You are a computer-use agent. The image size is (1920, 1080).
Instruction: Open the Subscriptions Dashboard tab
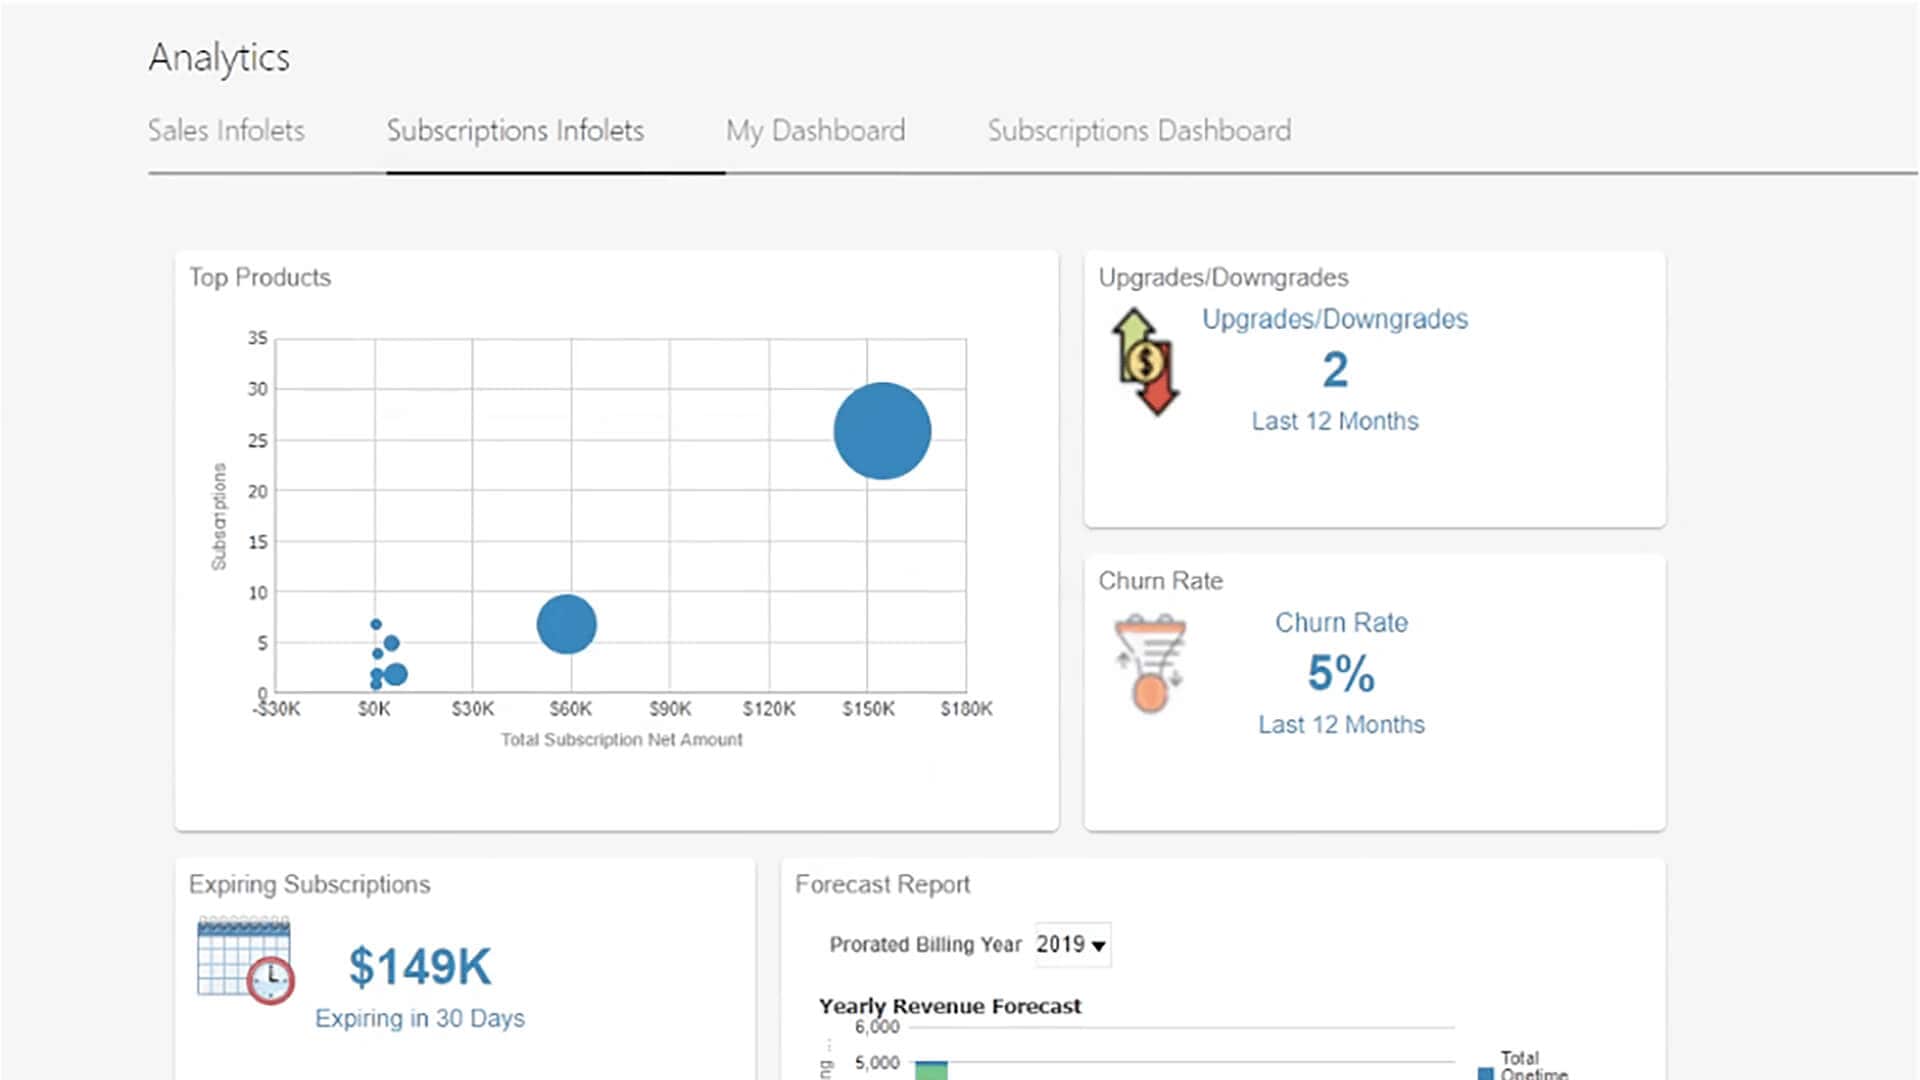coord(1139,130)
